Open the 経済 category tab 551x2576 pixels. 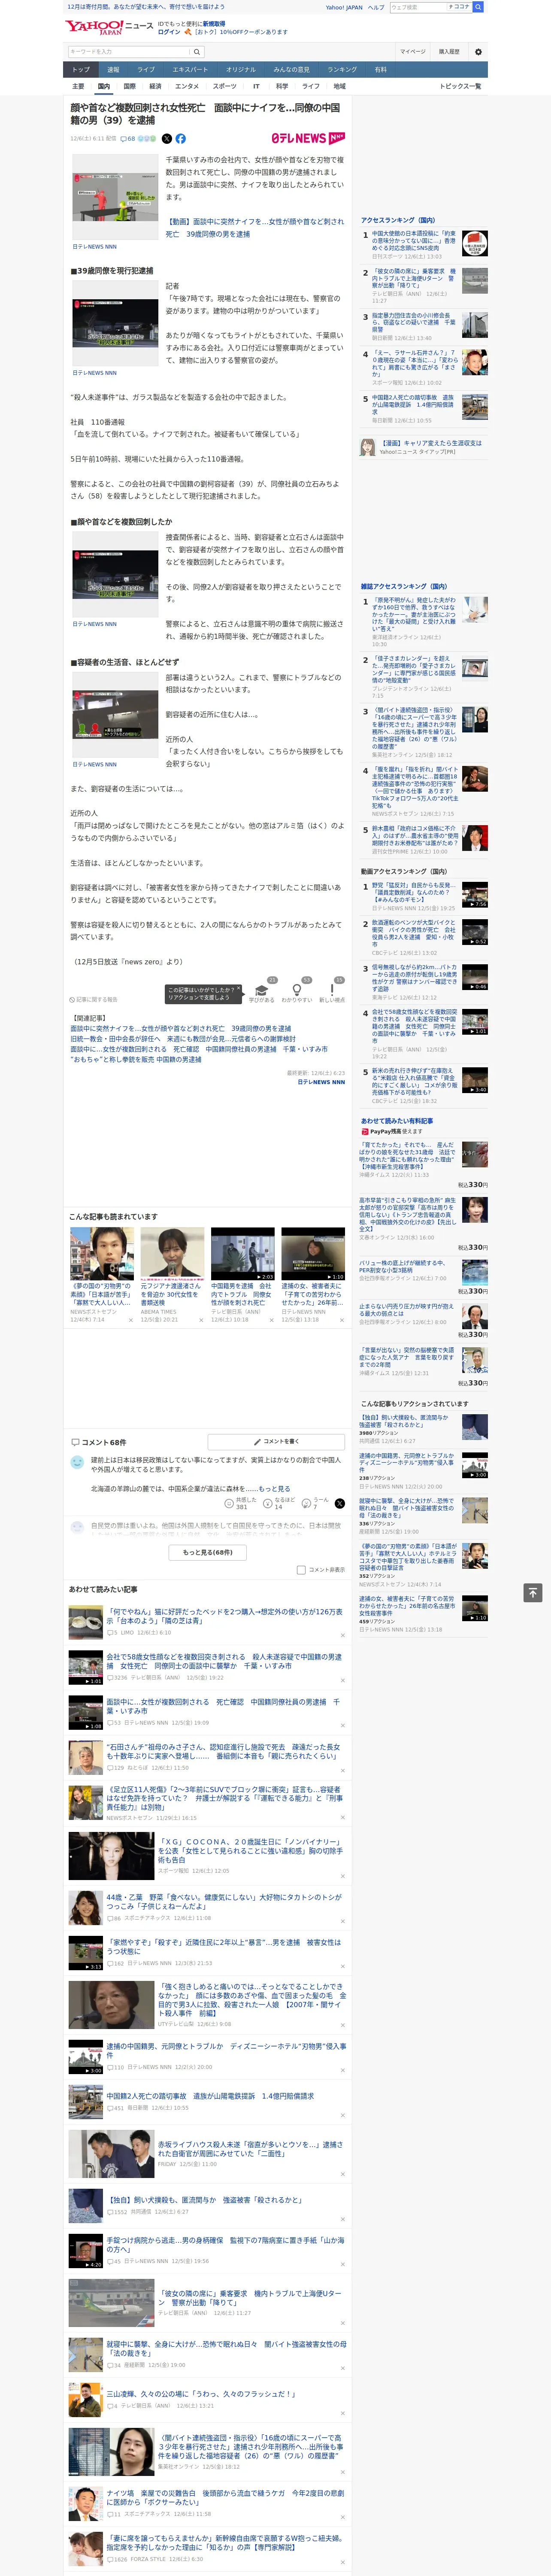click(x=155, y=86)
